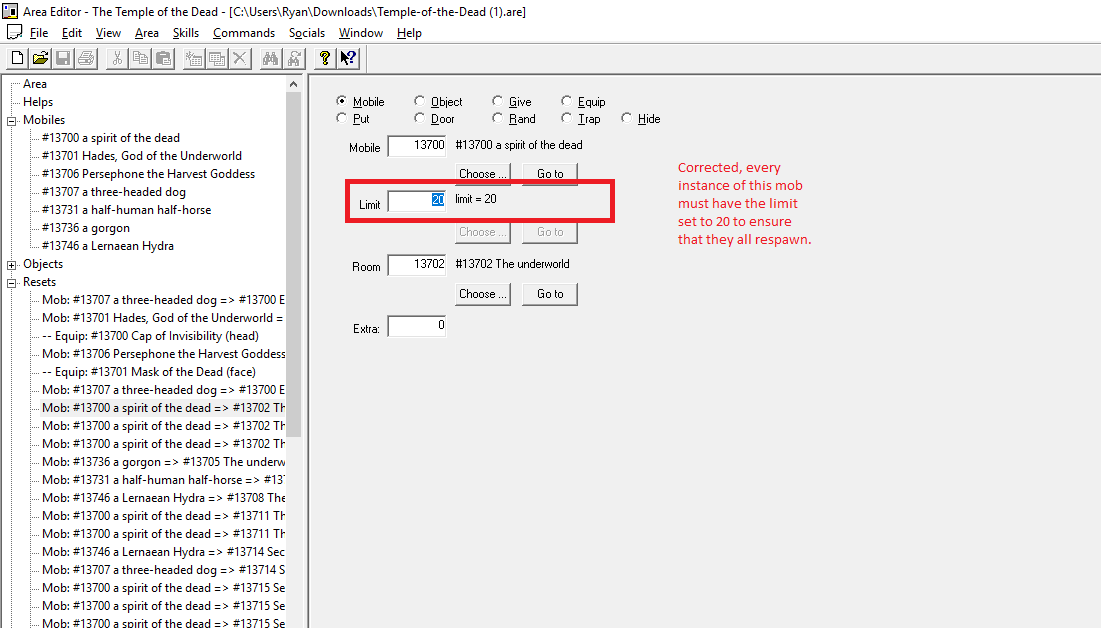
Task: Click the Print toolbar icon
Action: tap(86, 58)
